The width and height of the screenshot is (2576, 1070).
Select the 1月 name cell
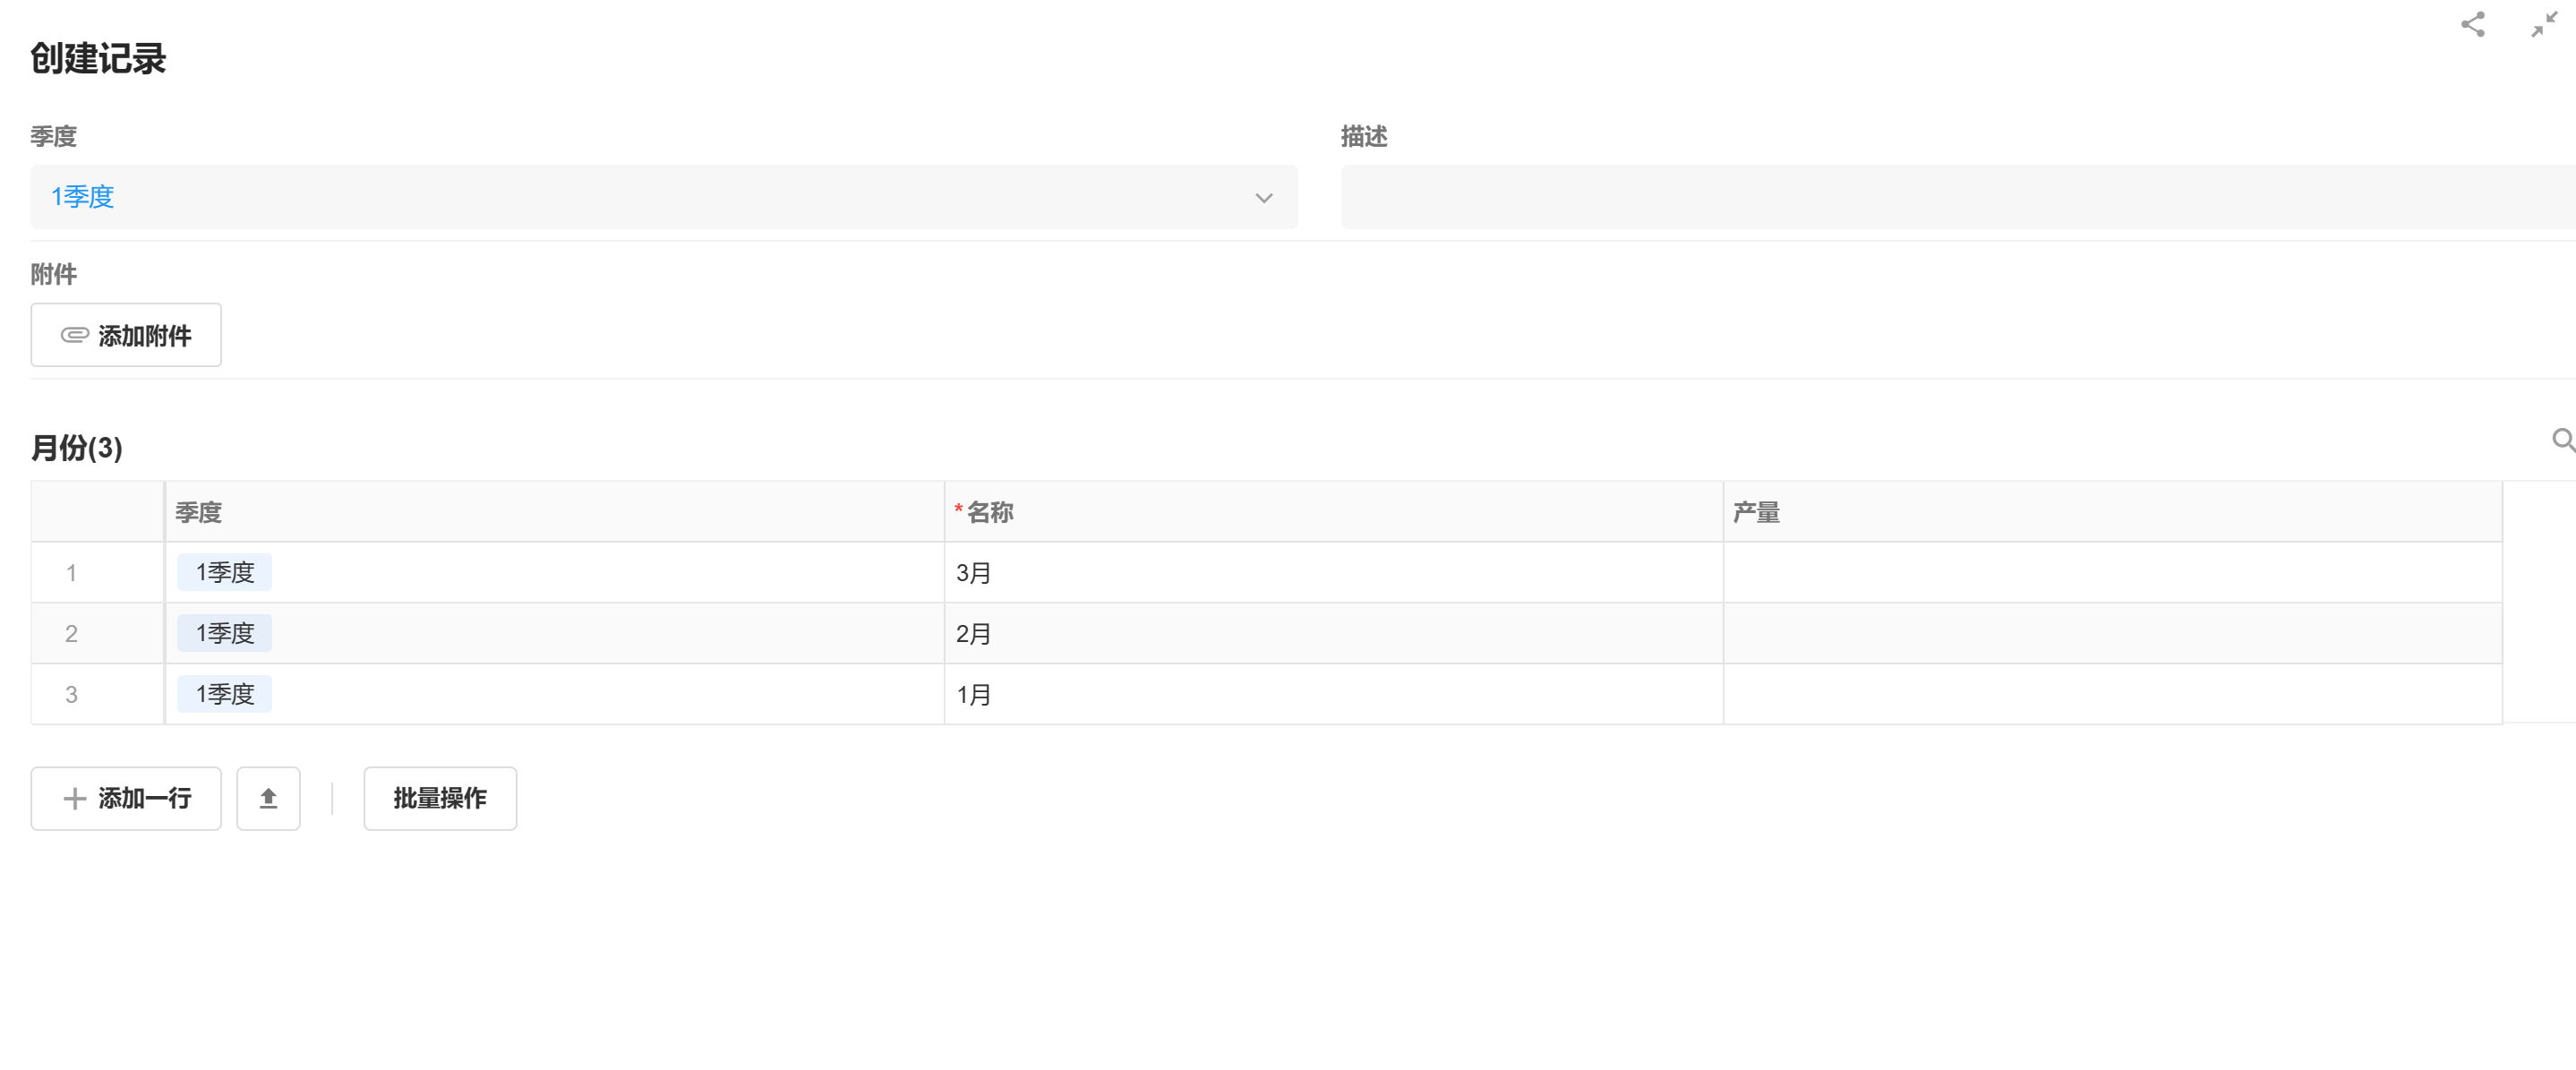tap(1332, 694)
